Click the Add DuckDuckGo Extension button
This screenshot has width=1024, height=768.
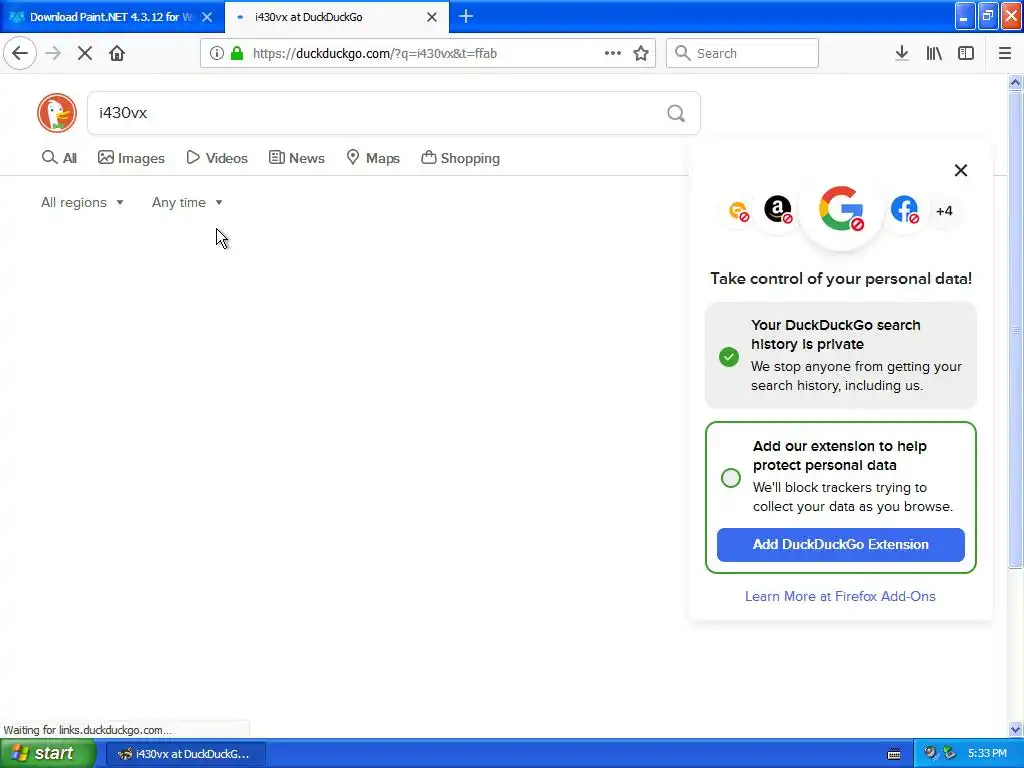840,545
